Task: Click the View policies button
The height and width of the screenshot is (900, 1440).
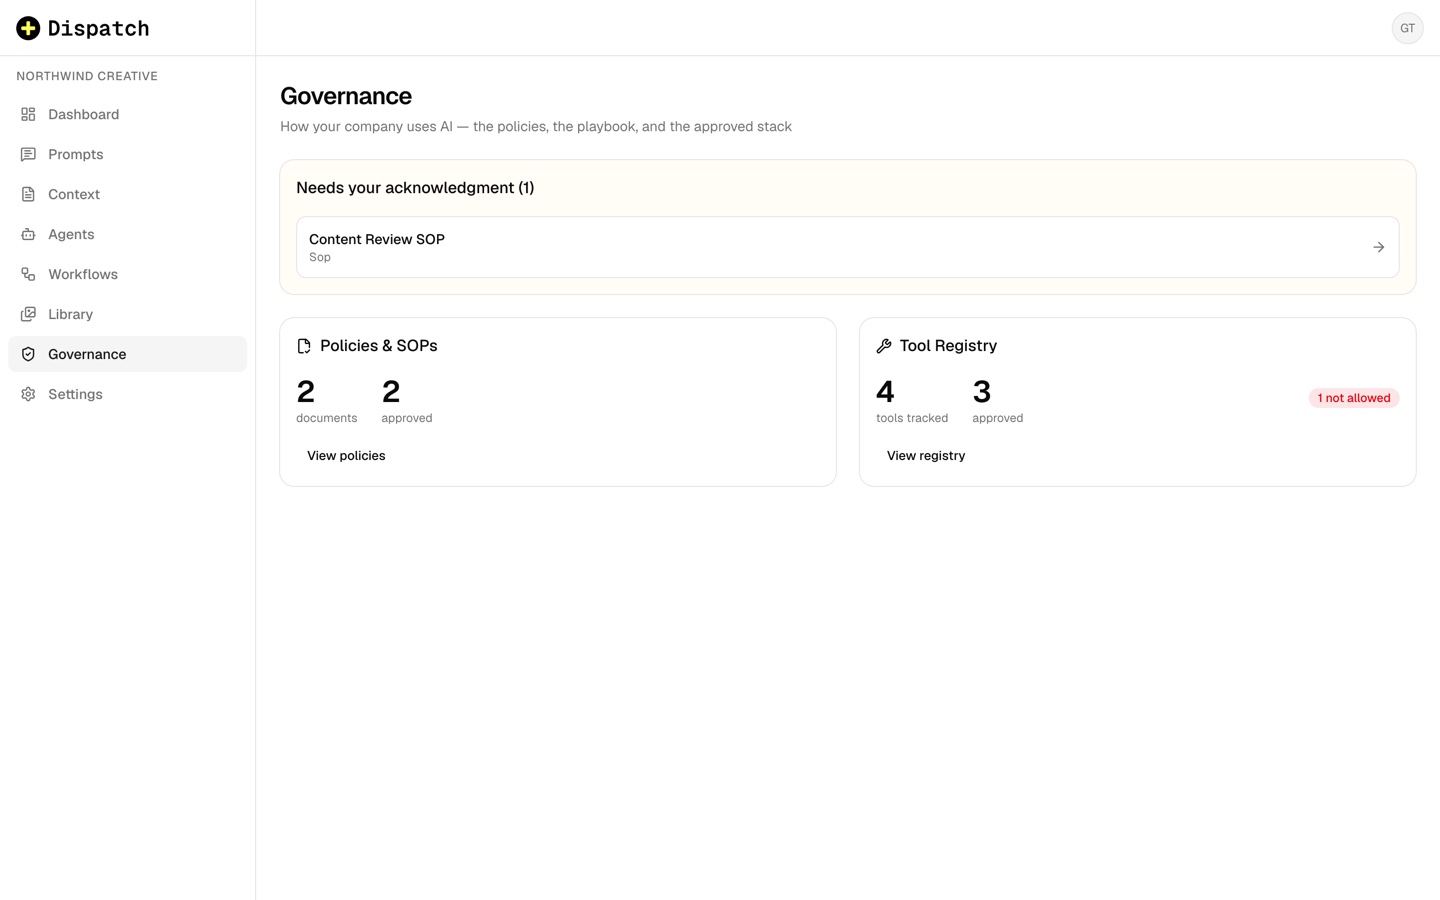Action: tap(346, 456)
